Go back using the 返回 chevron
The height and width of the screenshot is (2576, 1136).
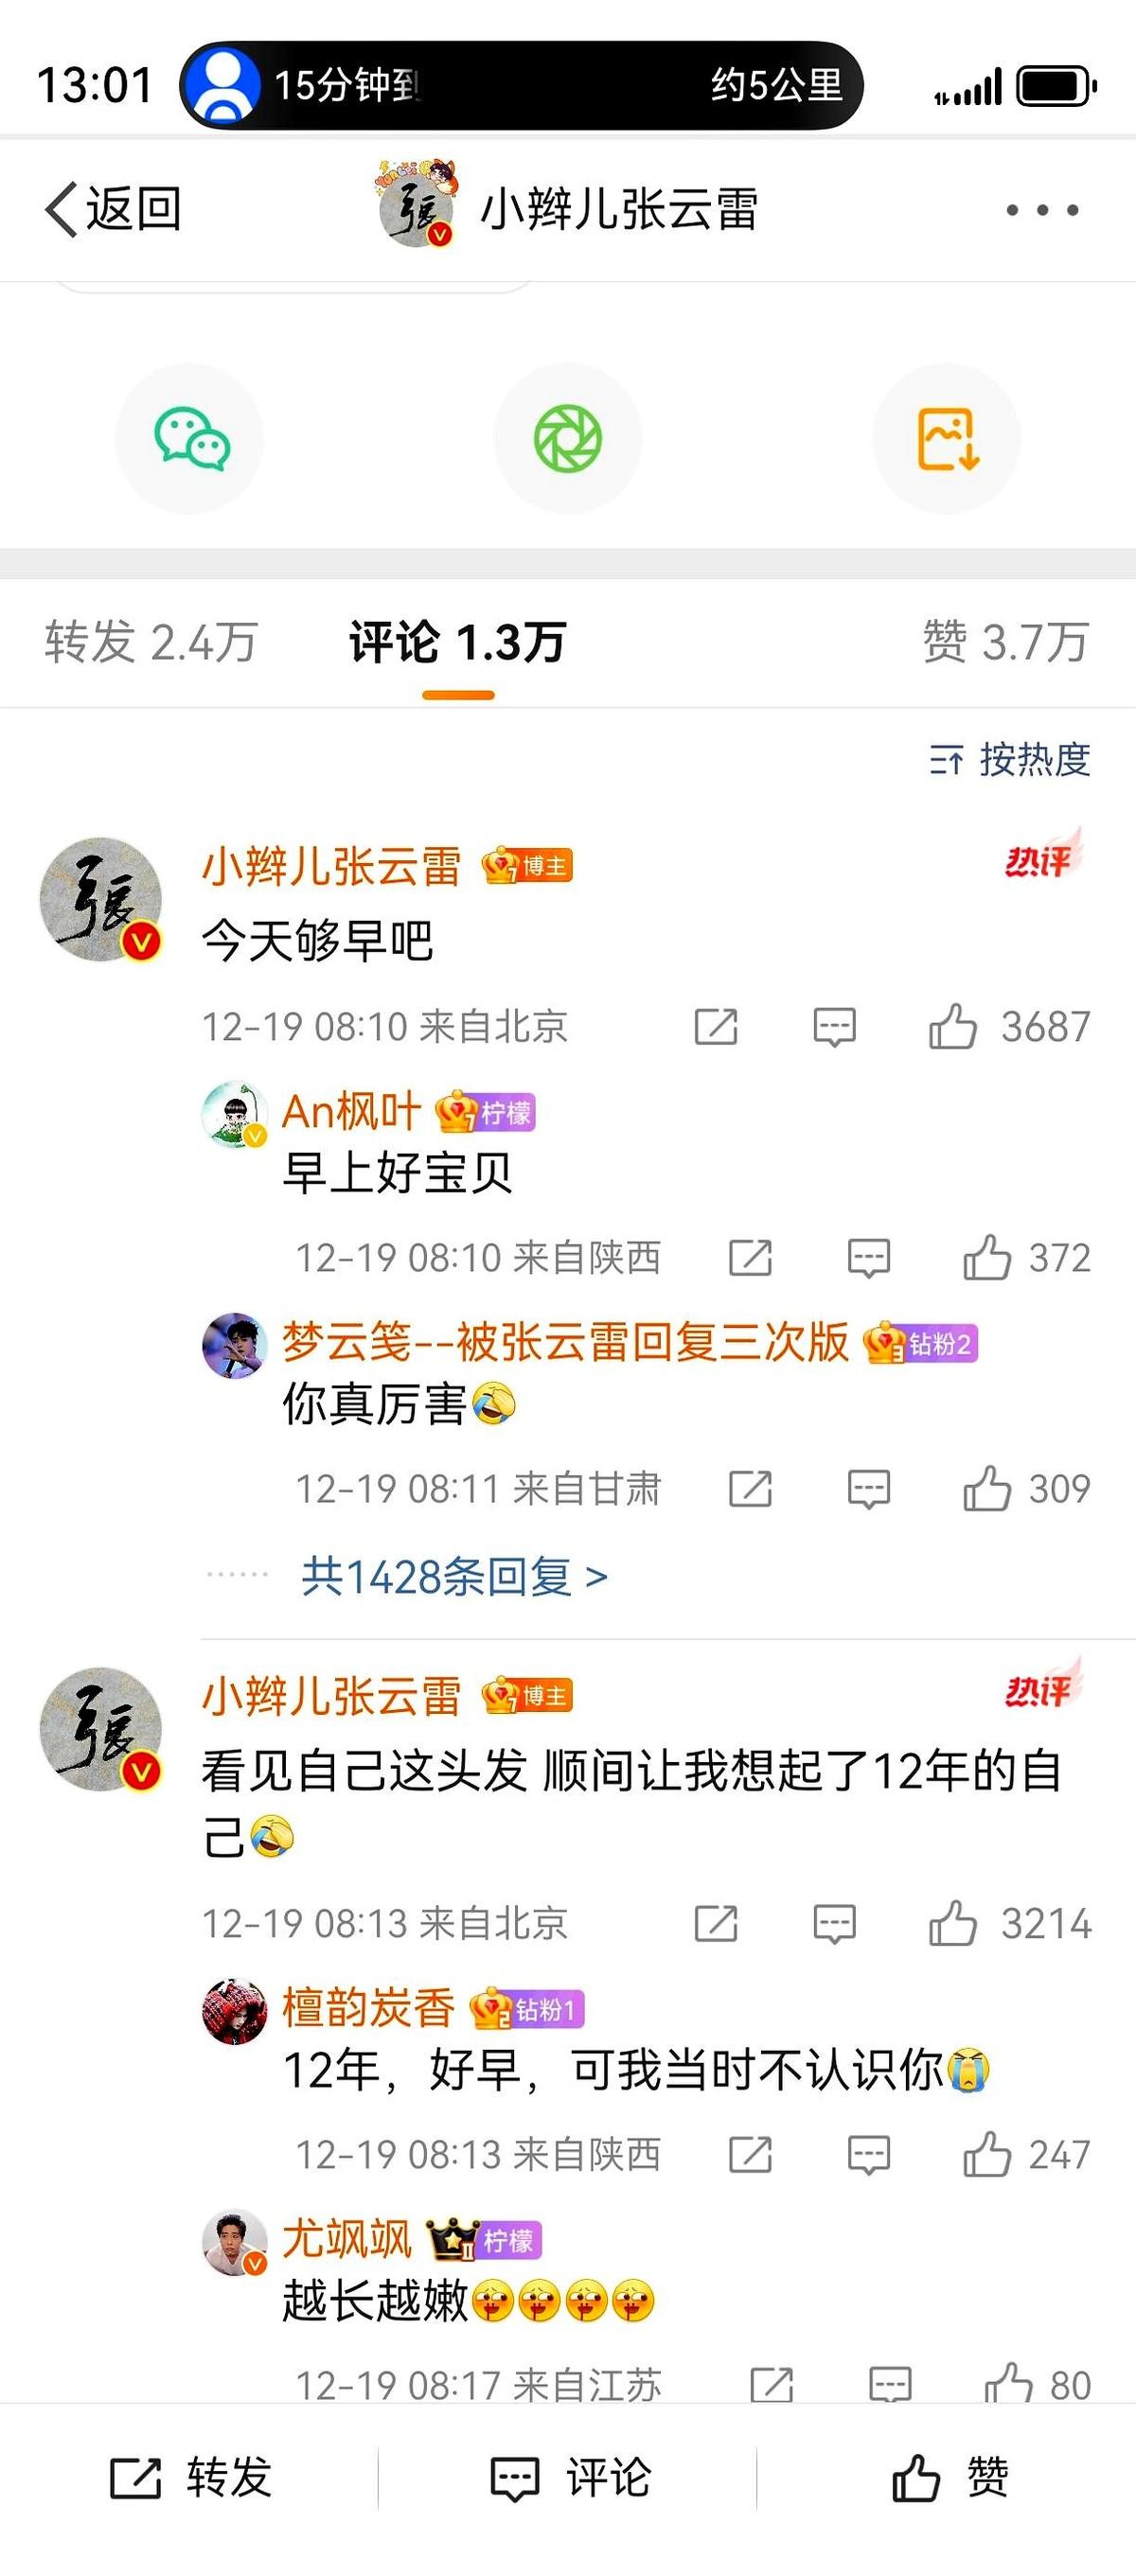point(113,210)
